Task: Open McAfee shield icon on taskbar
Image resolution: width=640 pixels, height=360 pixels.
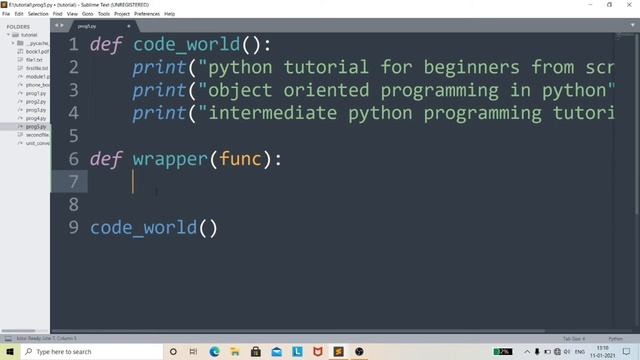Action: tap(318, 351)
